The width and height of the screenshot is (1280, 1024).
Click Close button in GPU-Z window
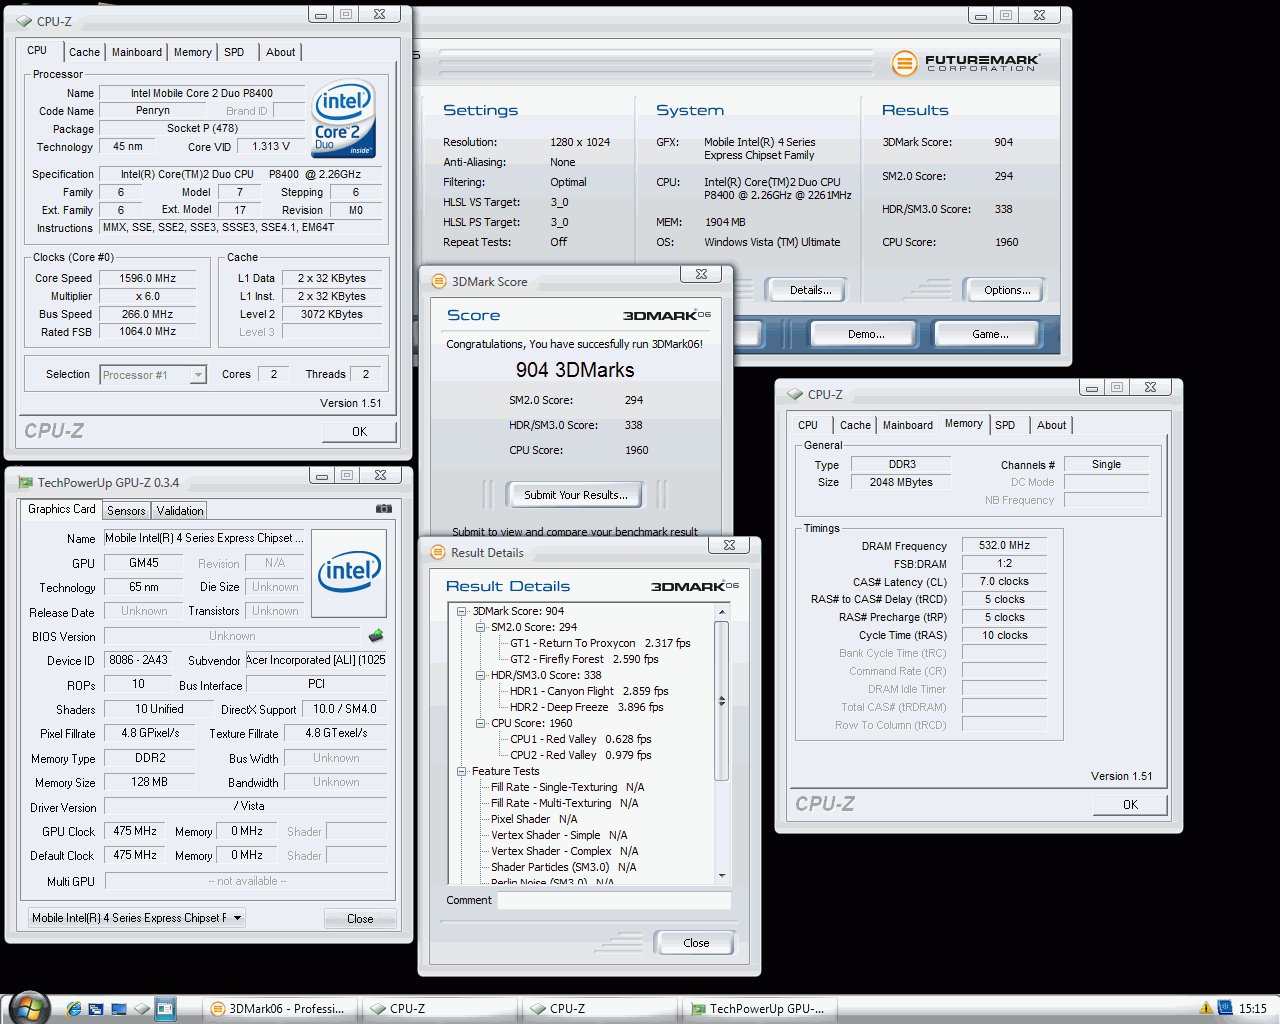coord(360,919)
